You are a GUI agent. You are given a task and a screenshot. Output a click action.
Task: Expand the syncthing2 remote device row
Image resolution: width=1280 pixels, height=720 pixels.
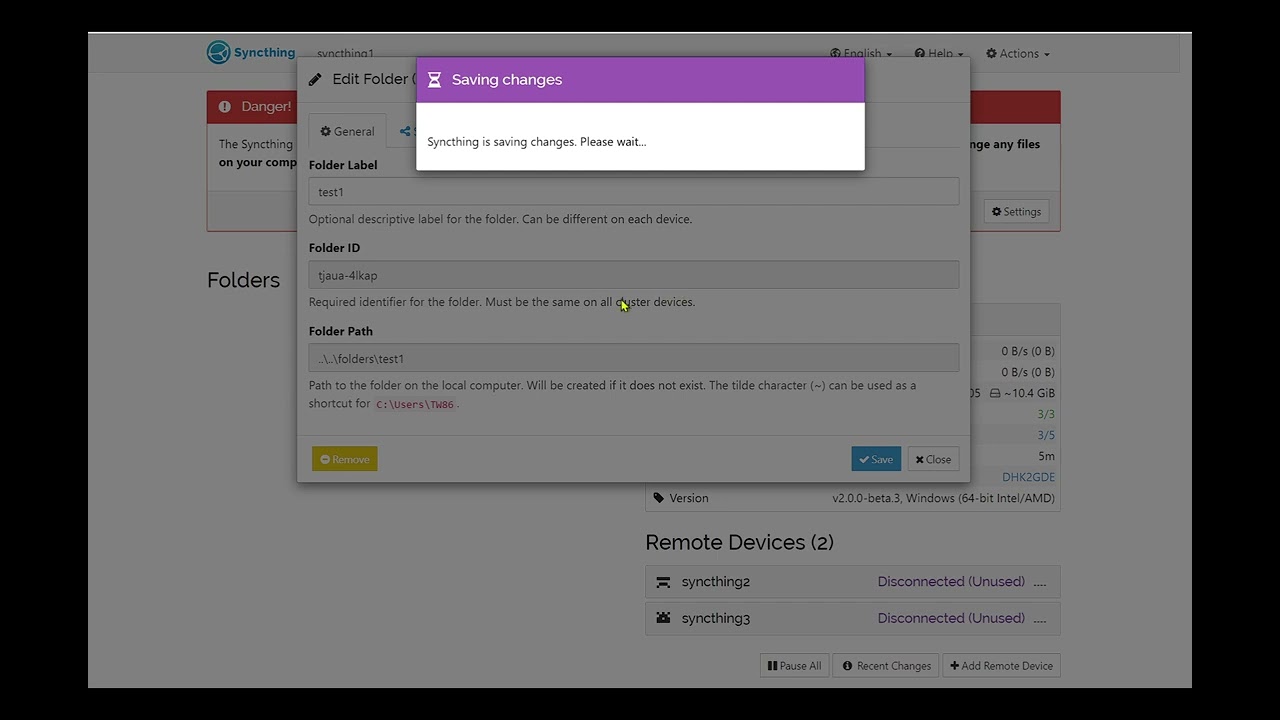click(x=853, y=582)
